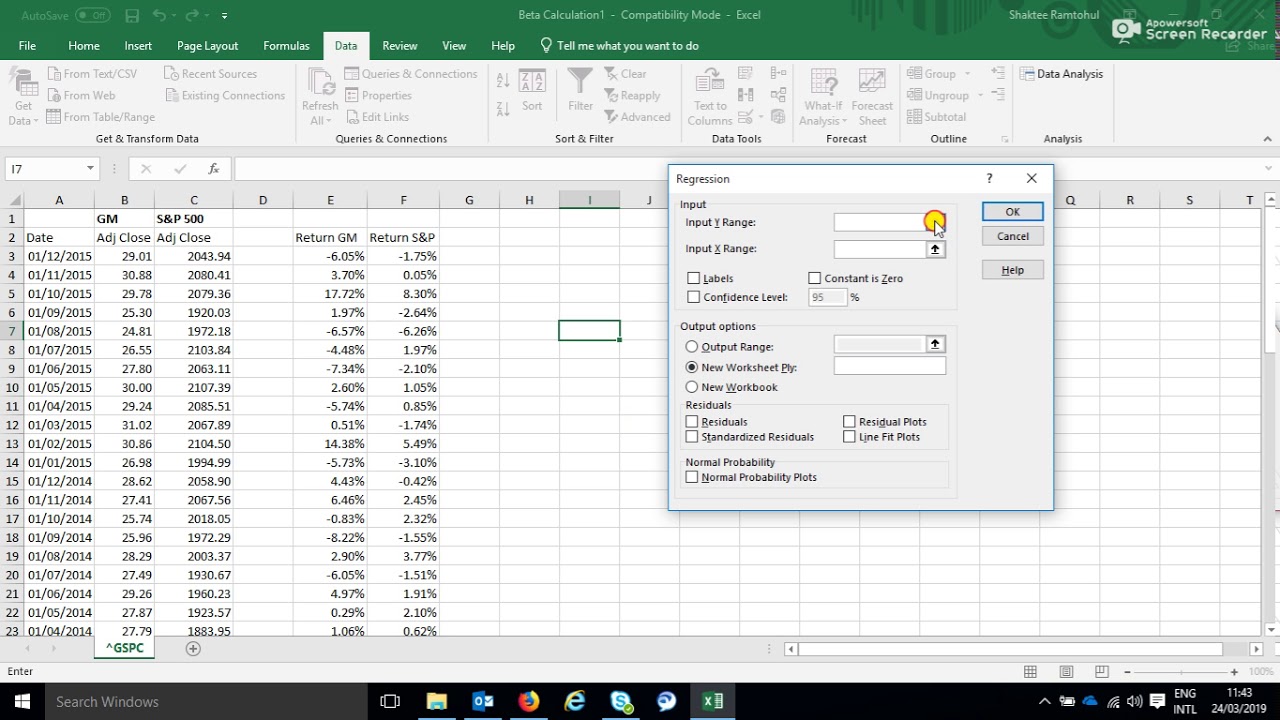Open Customize Quick Access Toolbar dropdown

pyautogui.click(x=224, y=16)
